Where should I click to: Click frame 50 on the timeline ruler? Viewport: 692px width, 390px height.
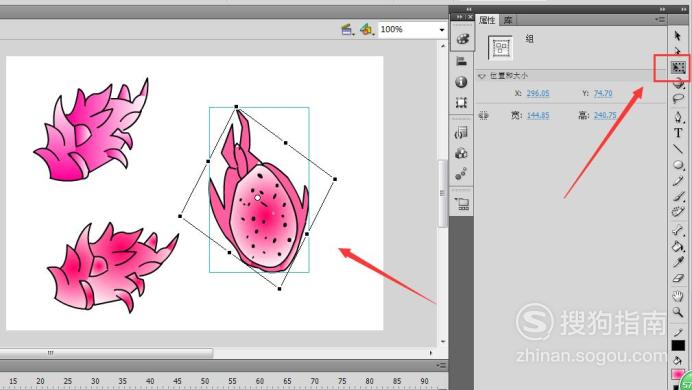click(x=205, y=381)
